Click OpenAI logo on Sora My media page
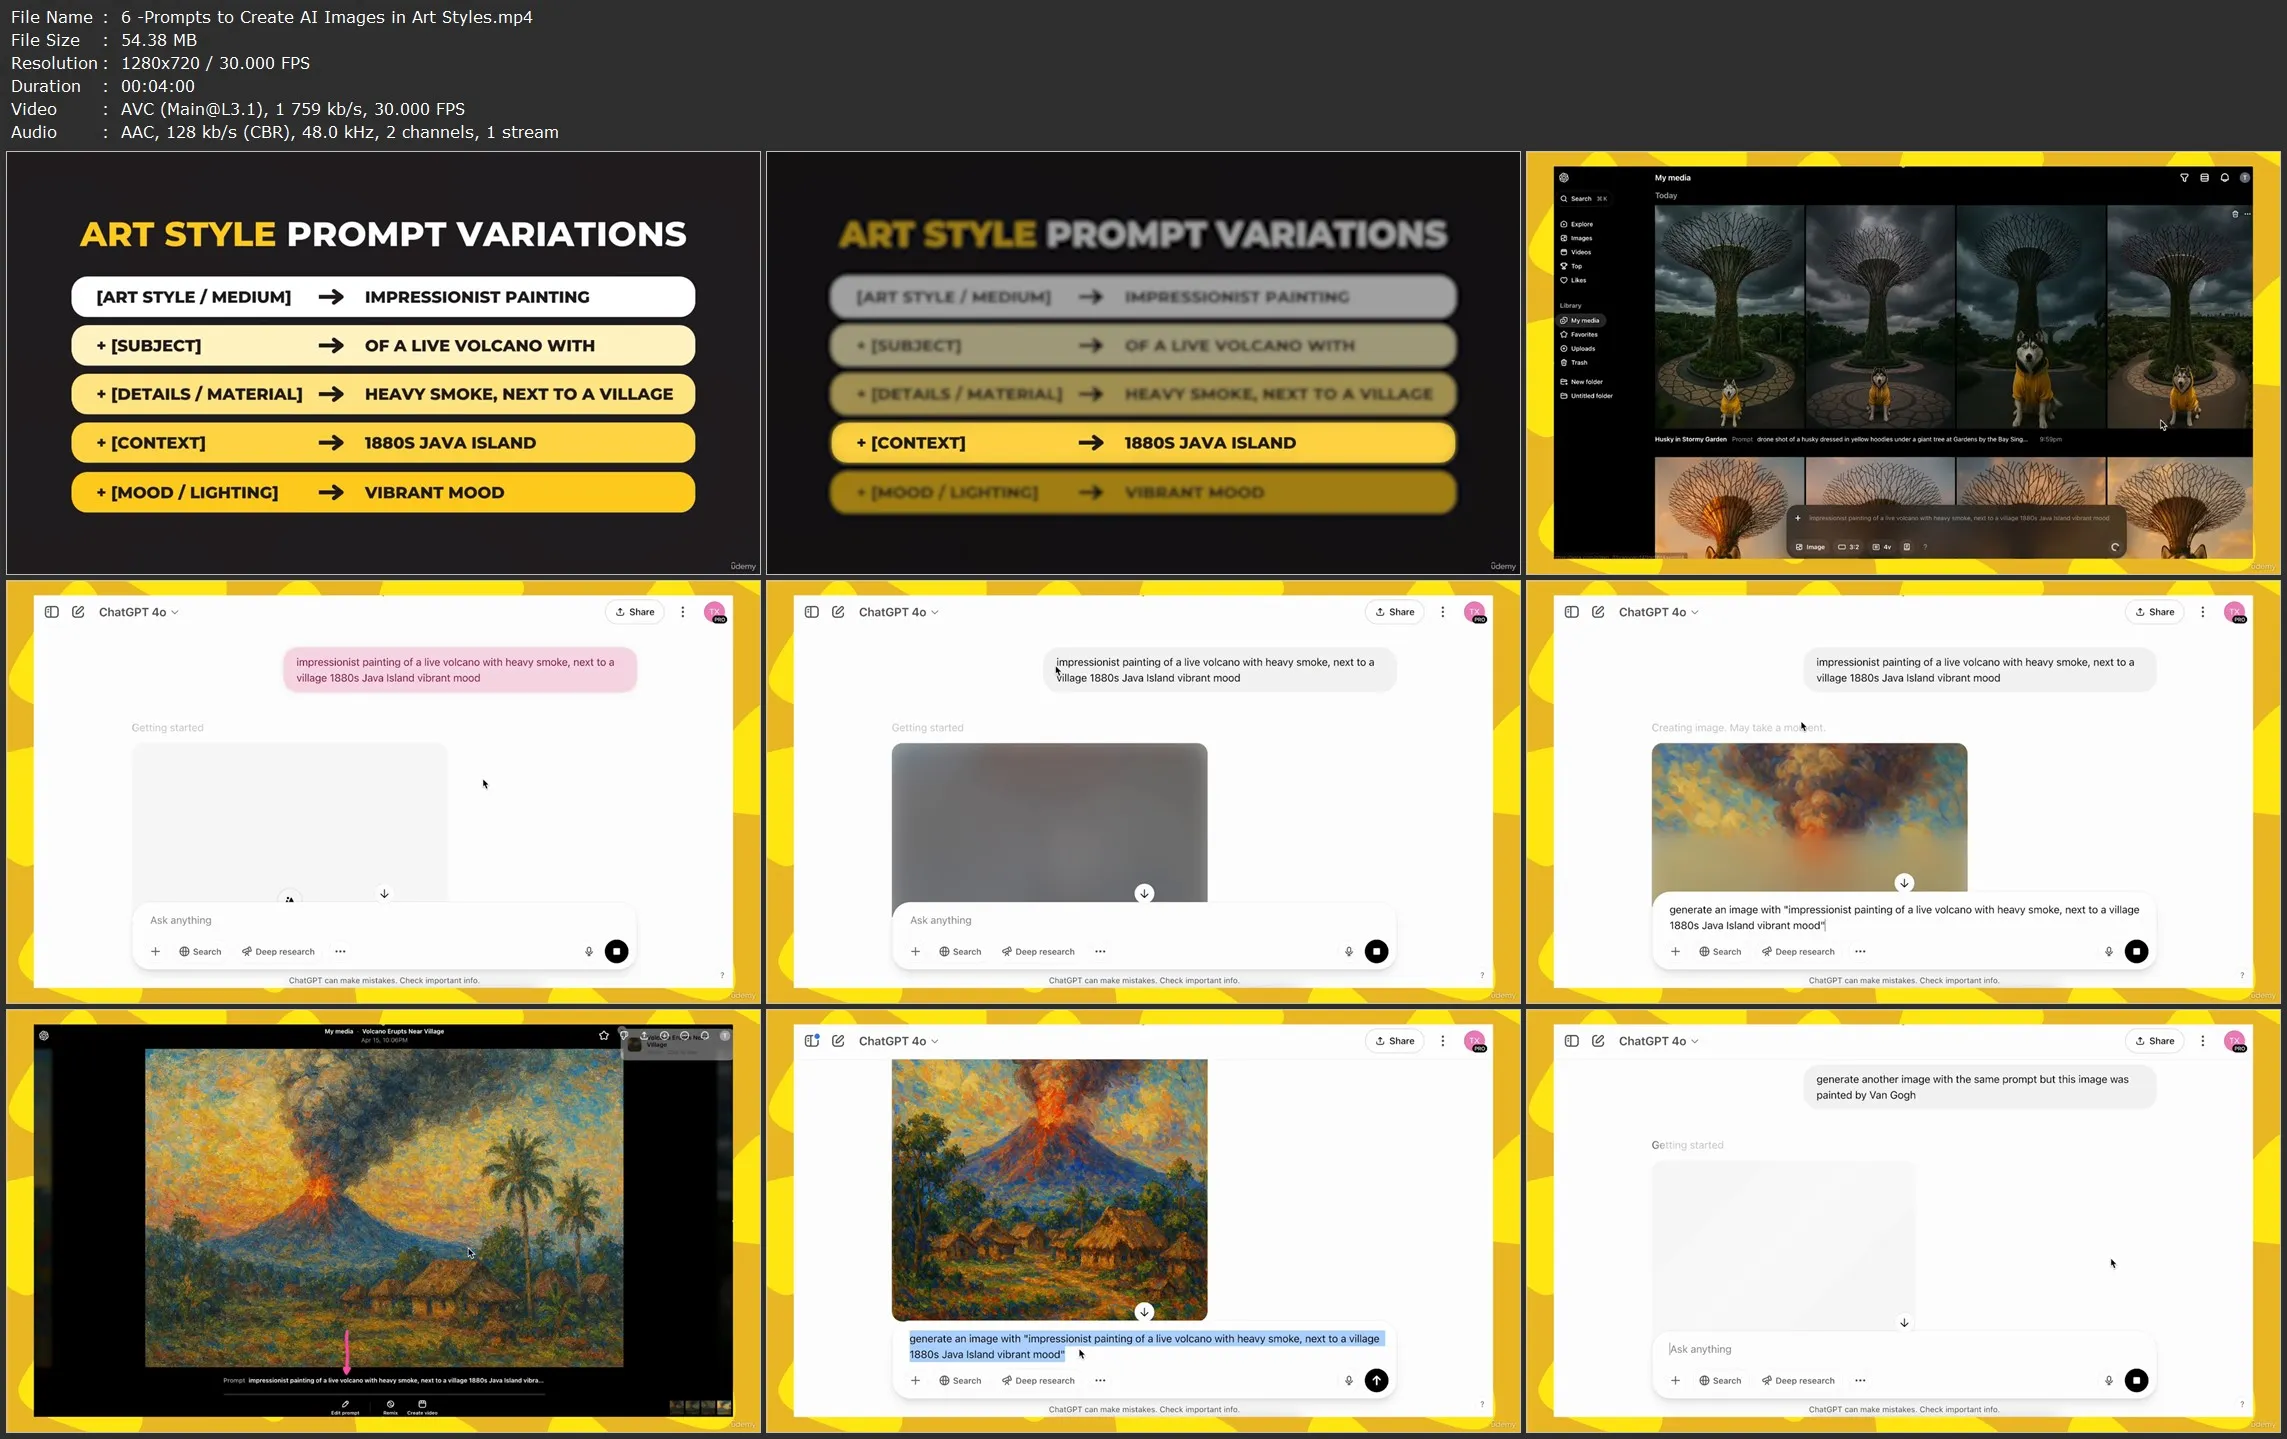Image resolution: width=2287 pixels, height=1439 pixels. pos(1564,177)
